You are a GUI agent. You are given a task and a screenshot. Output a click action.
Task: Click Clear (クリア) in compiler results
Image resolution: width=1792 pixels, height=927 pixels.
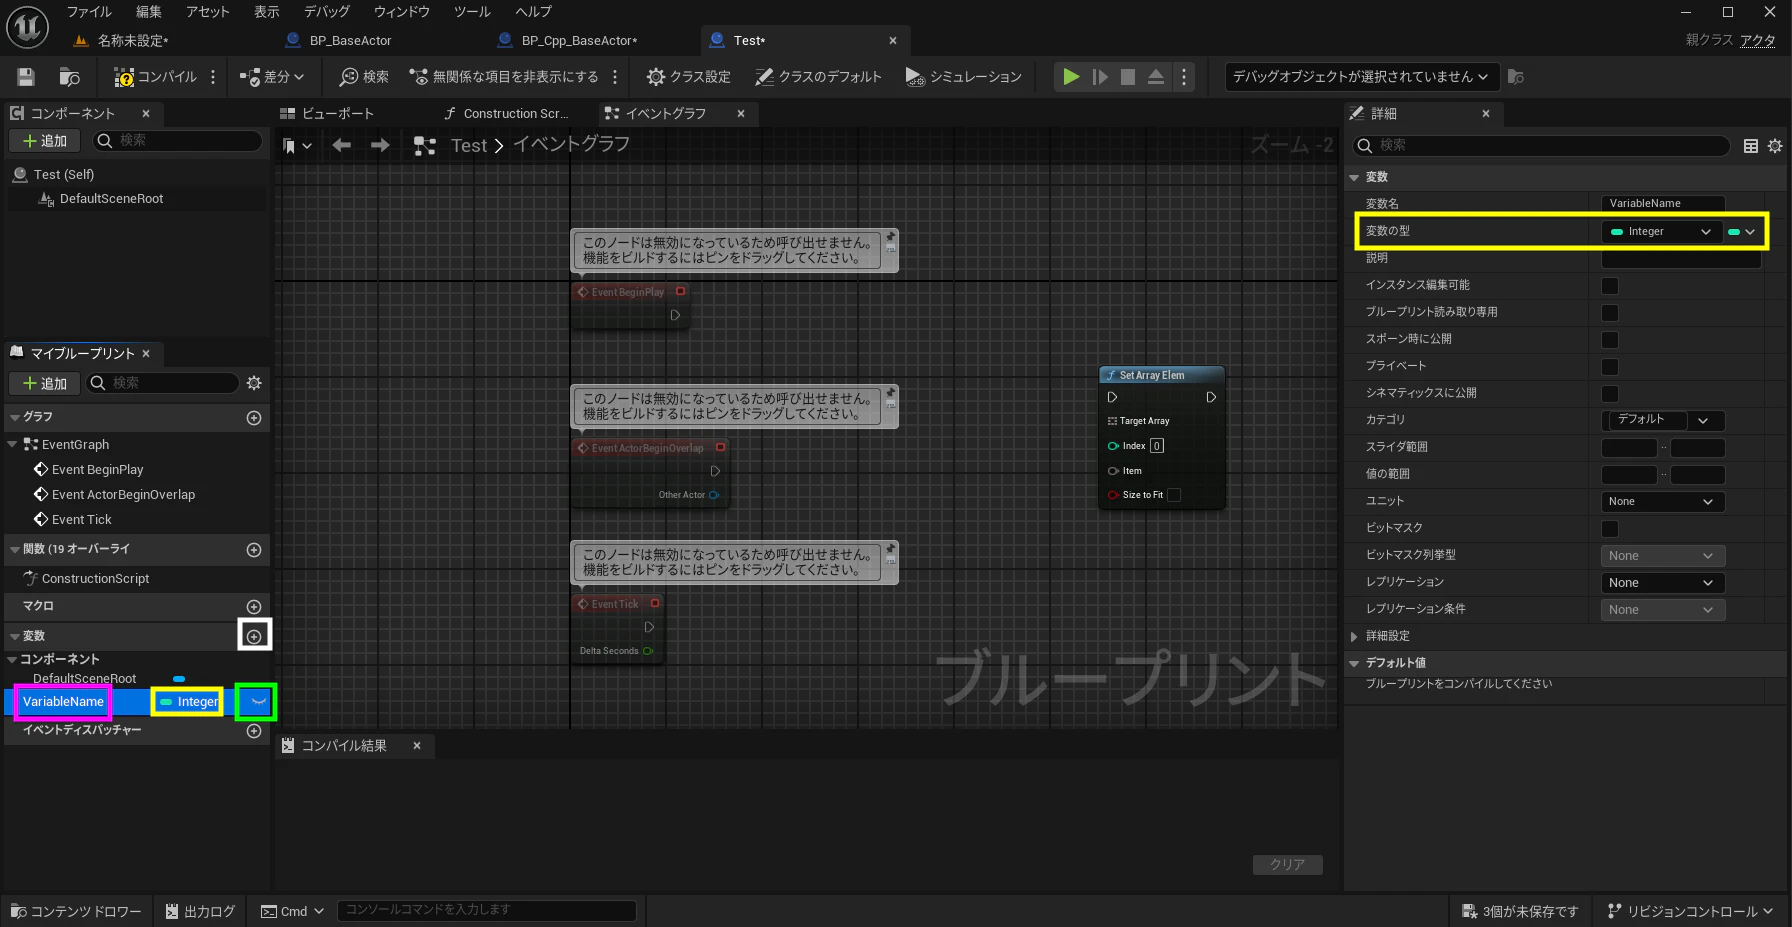1287,865
